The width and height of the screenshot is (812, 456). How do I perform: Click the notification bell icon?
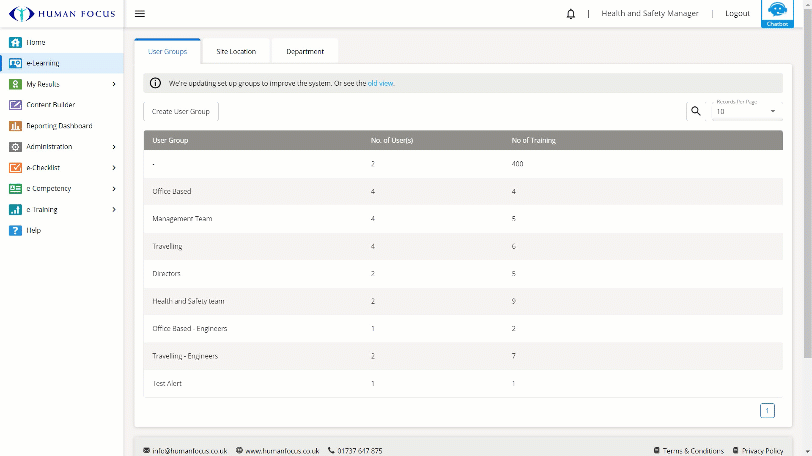pos(570,14)
